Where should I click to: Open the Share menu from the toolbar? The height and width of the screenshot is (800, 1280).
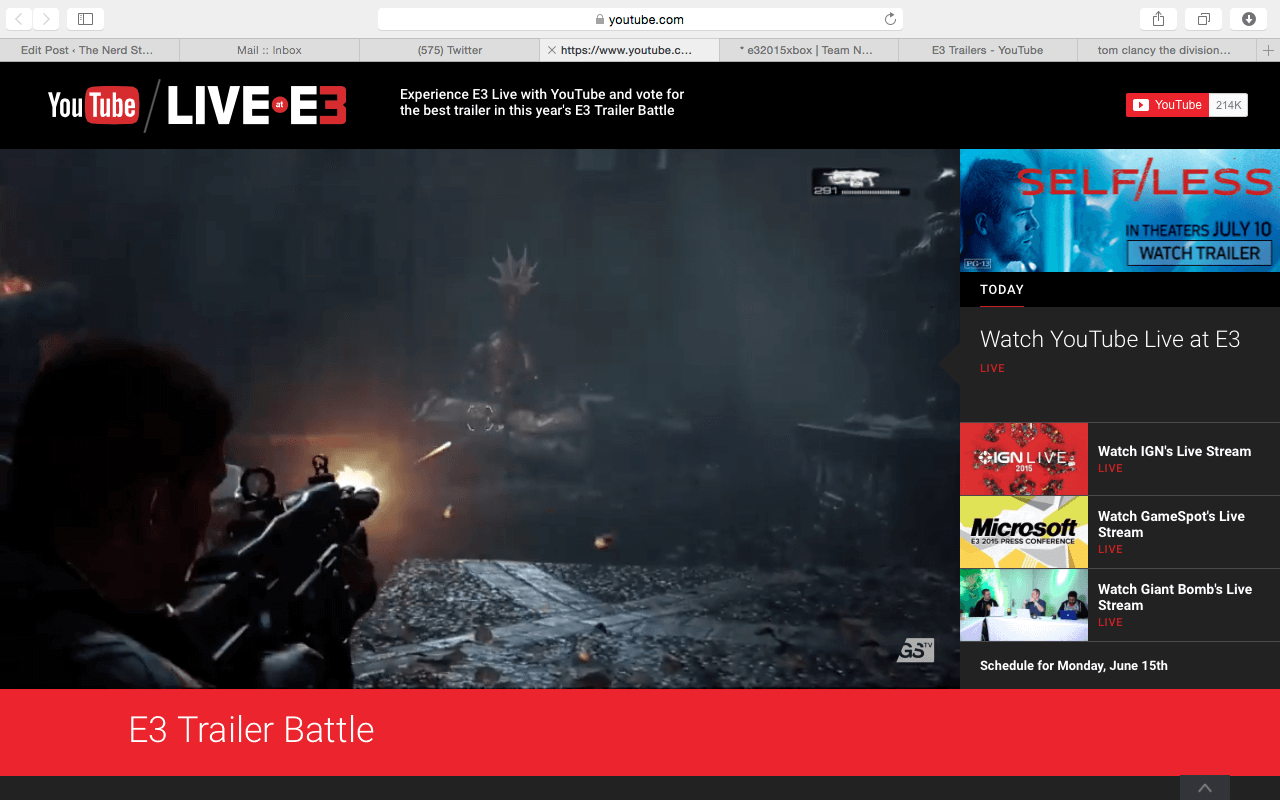tap(1157, 18)
